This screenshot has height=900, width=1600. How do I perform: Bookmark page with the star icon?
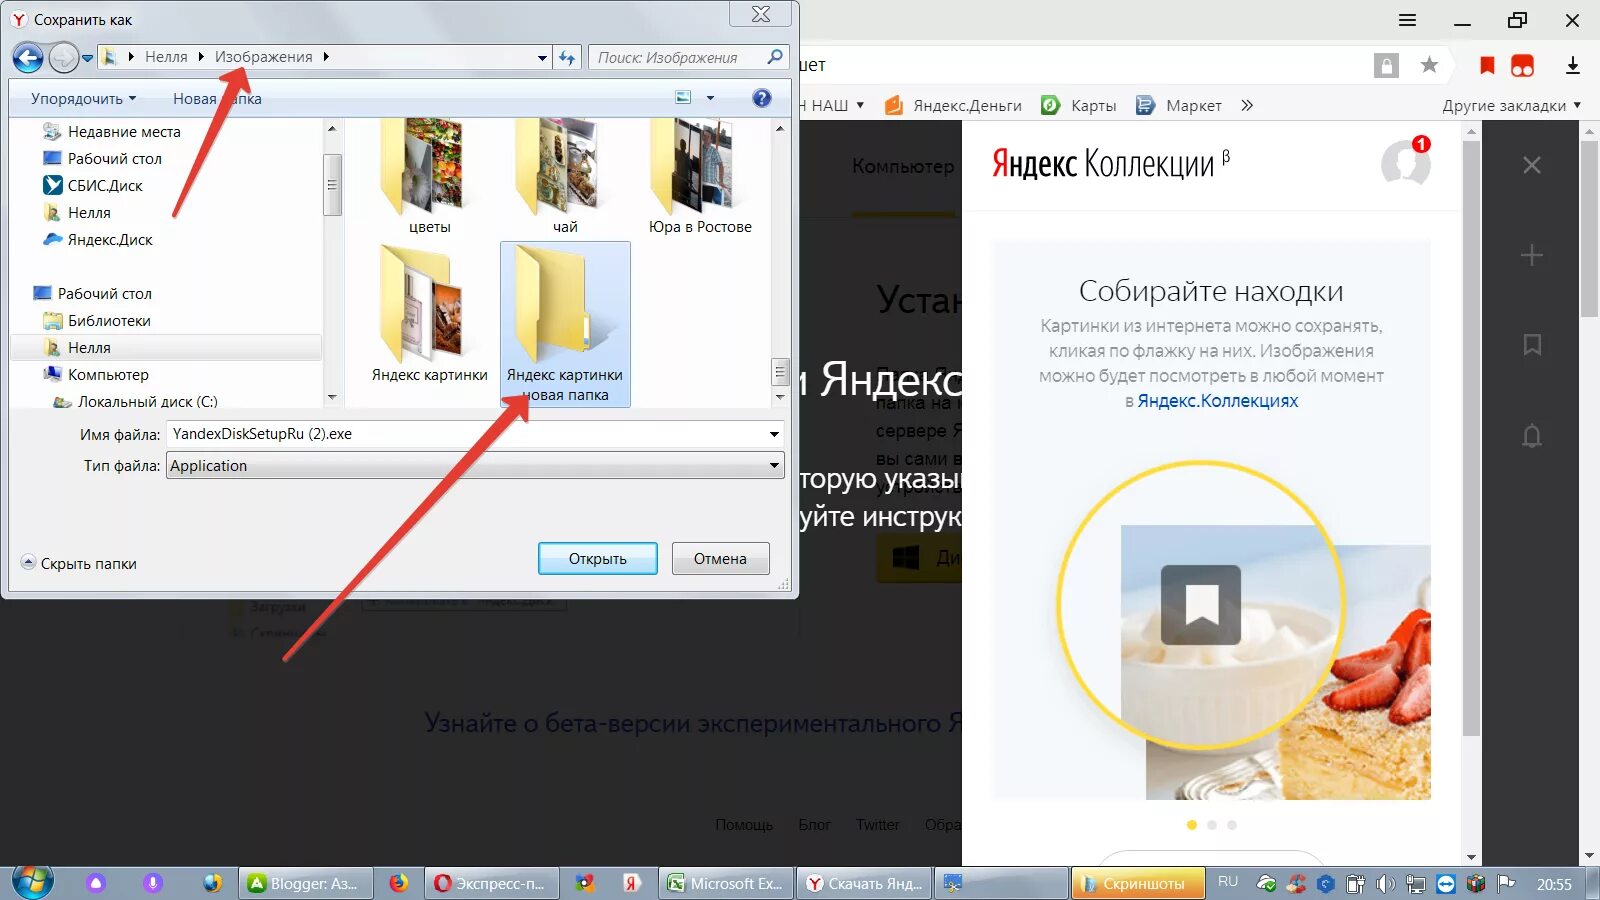1429,65
